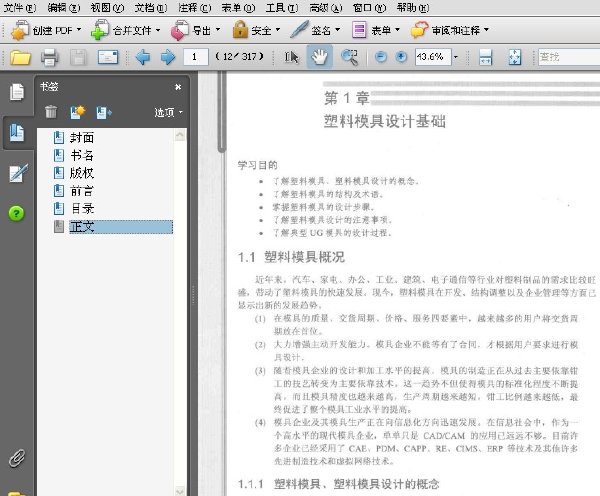Viewport: 600px width, 496px height.
Task: Open the 文档 menu
Action: pos(151,7)
